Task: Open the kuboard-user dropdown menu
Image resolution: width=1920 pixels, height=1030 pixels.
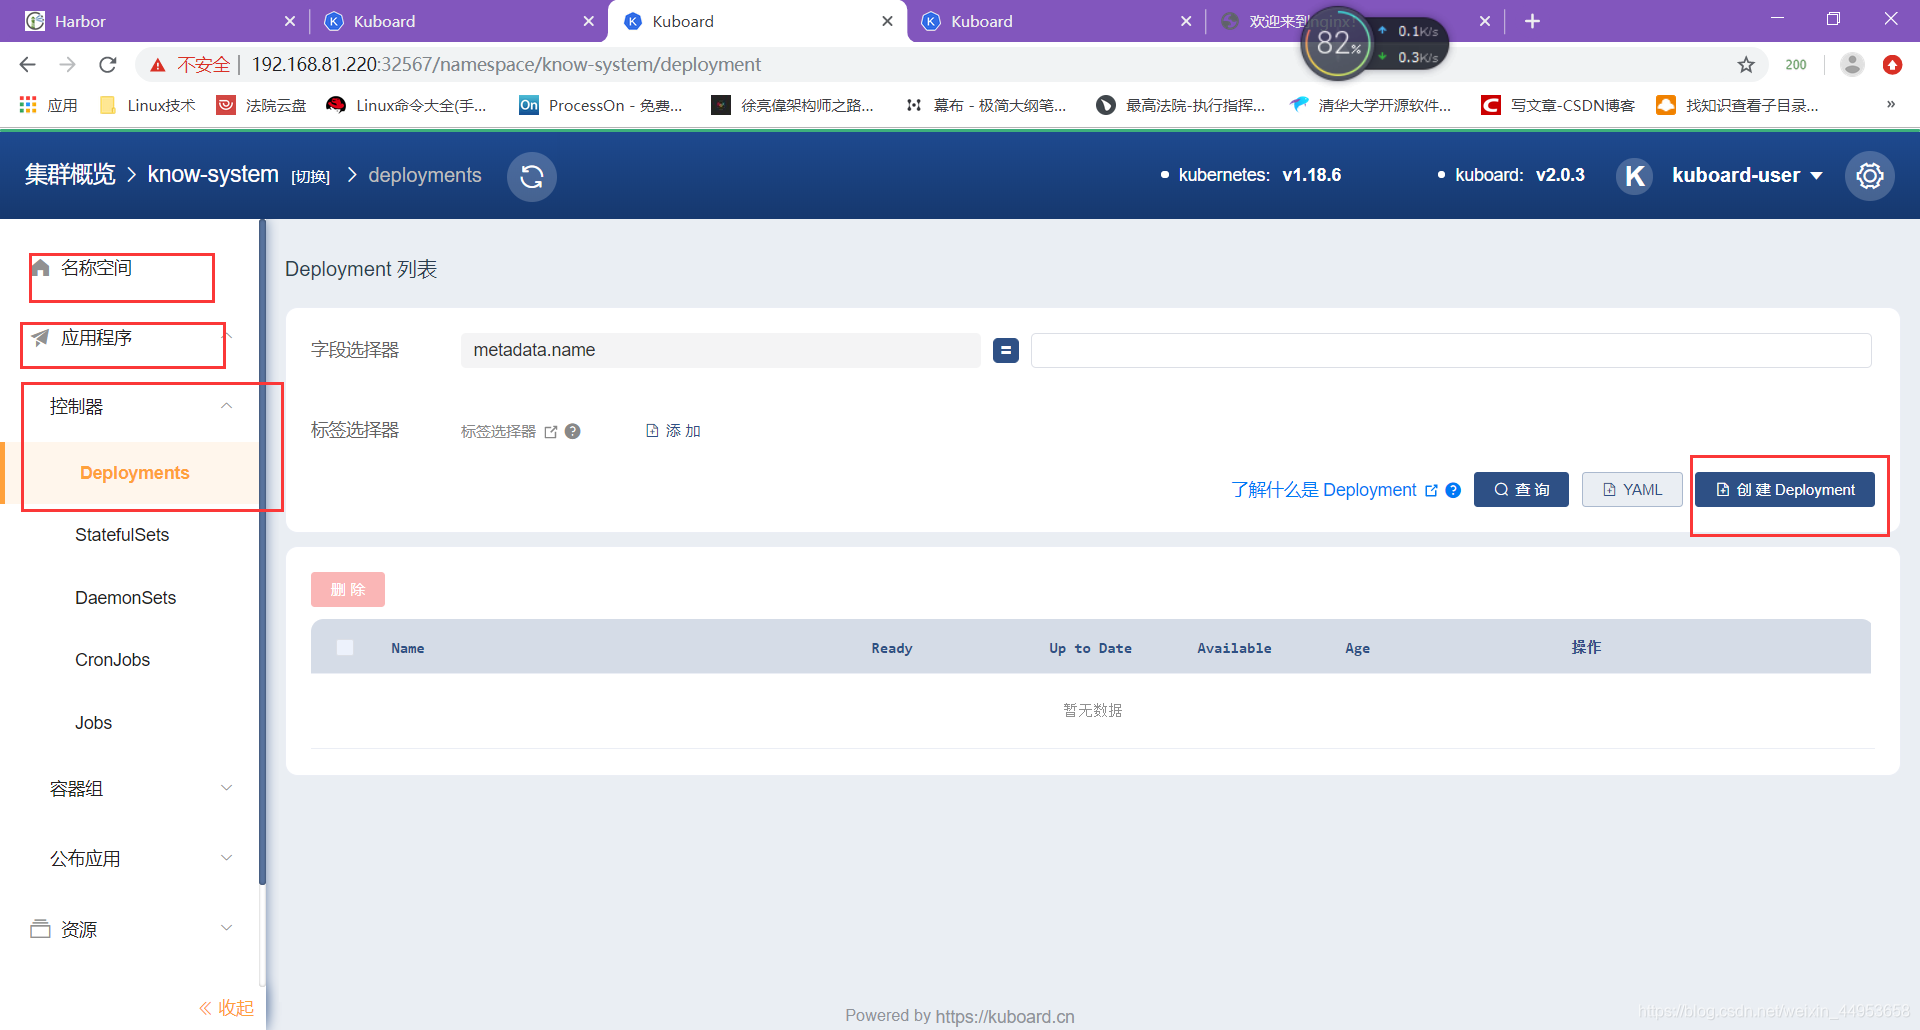Action: pos(1747,176)
